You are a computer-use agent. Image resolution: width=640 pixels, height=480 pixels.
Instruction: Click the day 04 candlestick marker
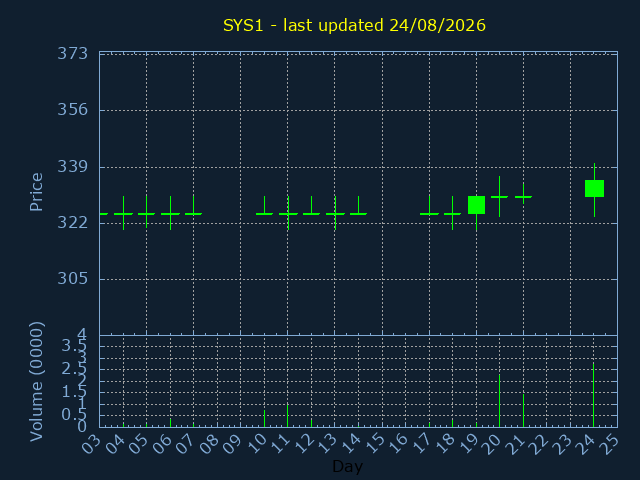123,213
